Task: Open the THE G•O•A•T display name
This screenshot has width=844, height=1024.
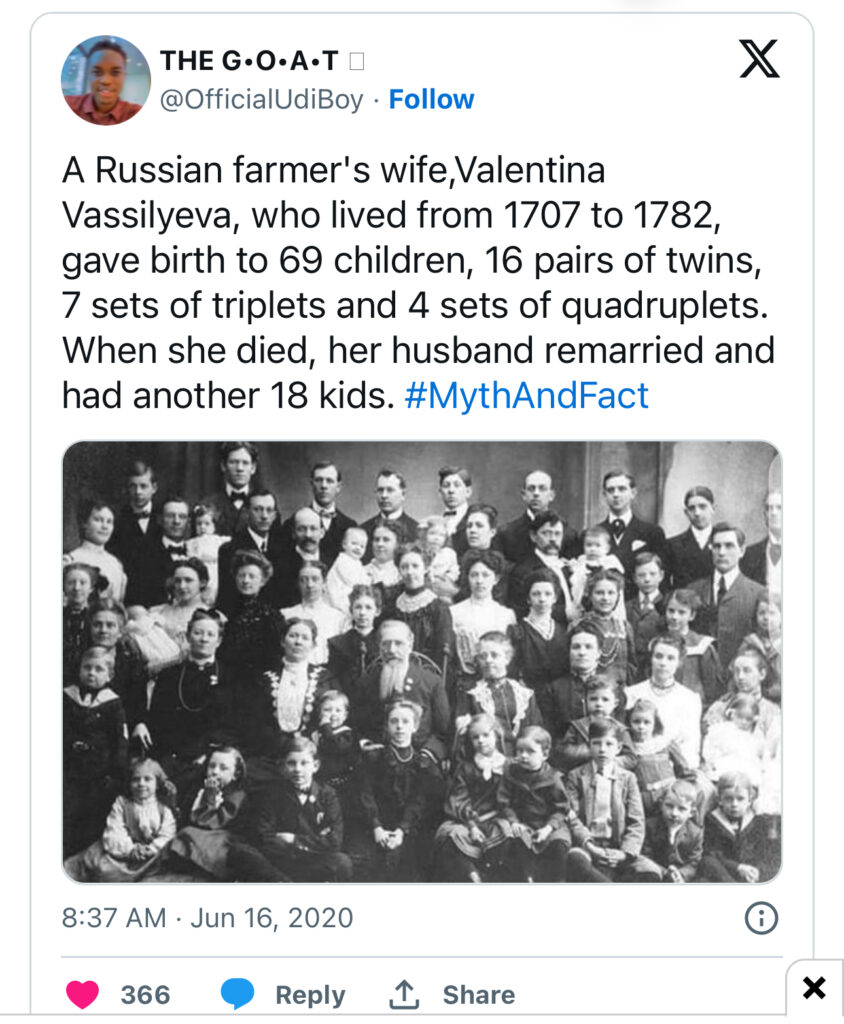Action: [249, 61]
